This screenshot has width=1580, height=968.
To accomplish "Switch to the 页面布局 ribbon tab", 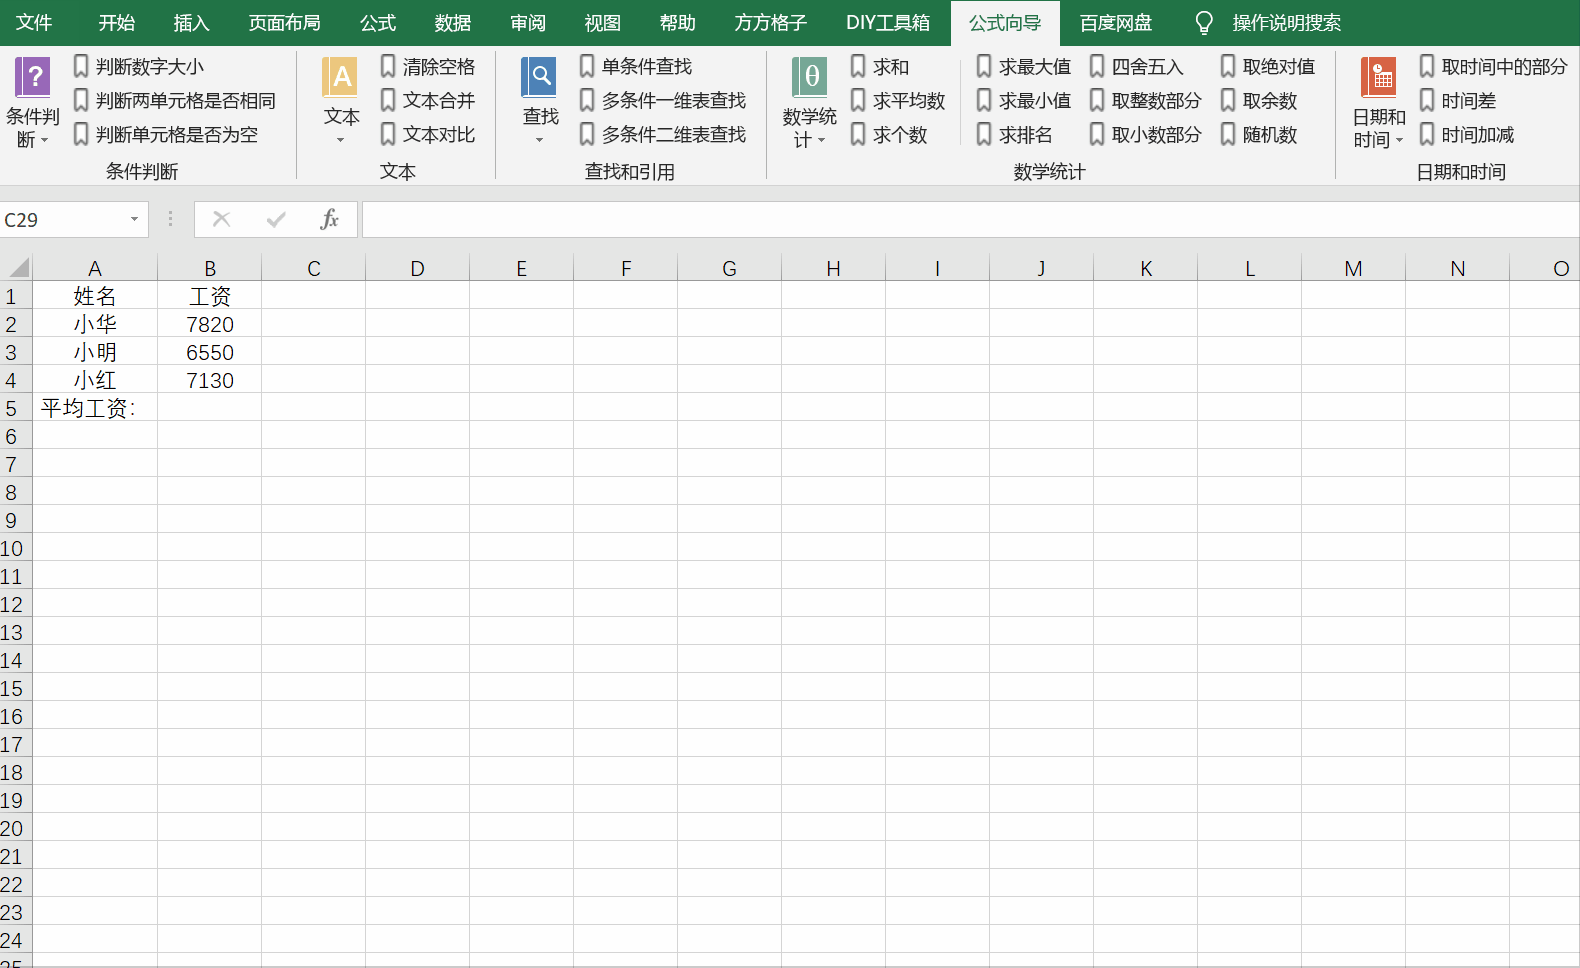I will point(284,23).
